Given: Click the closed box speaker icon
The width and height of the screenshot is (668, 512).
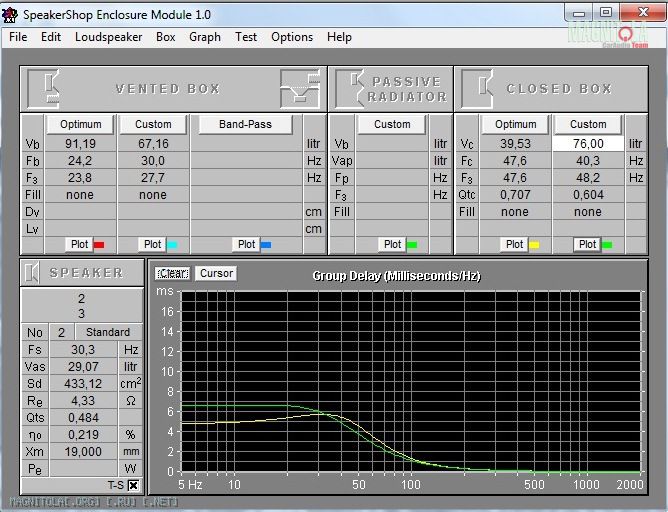Looking at the screenshot, I should coord(477,89).
